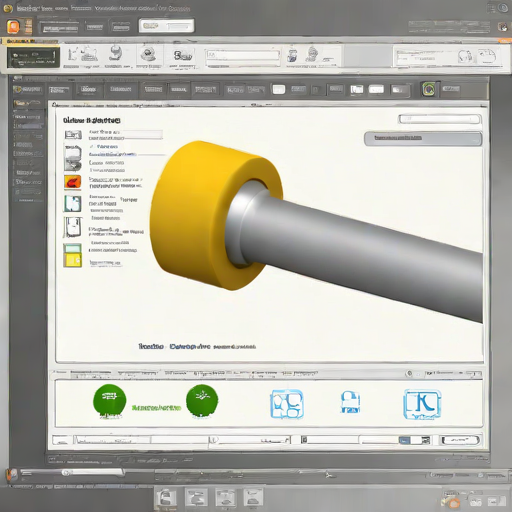The width and height of the screenshot is (512, 512).
Task: Toggle the white highlighted button in dark toolbar
Action: [279, 89]
